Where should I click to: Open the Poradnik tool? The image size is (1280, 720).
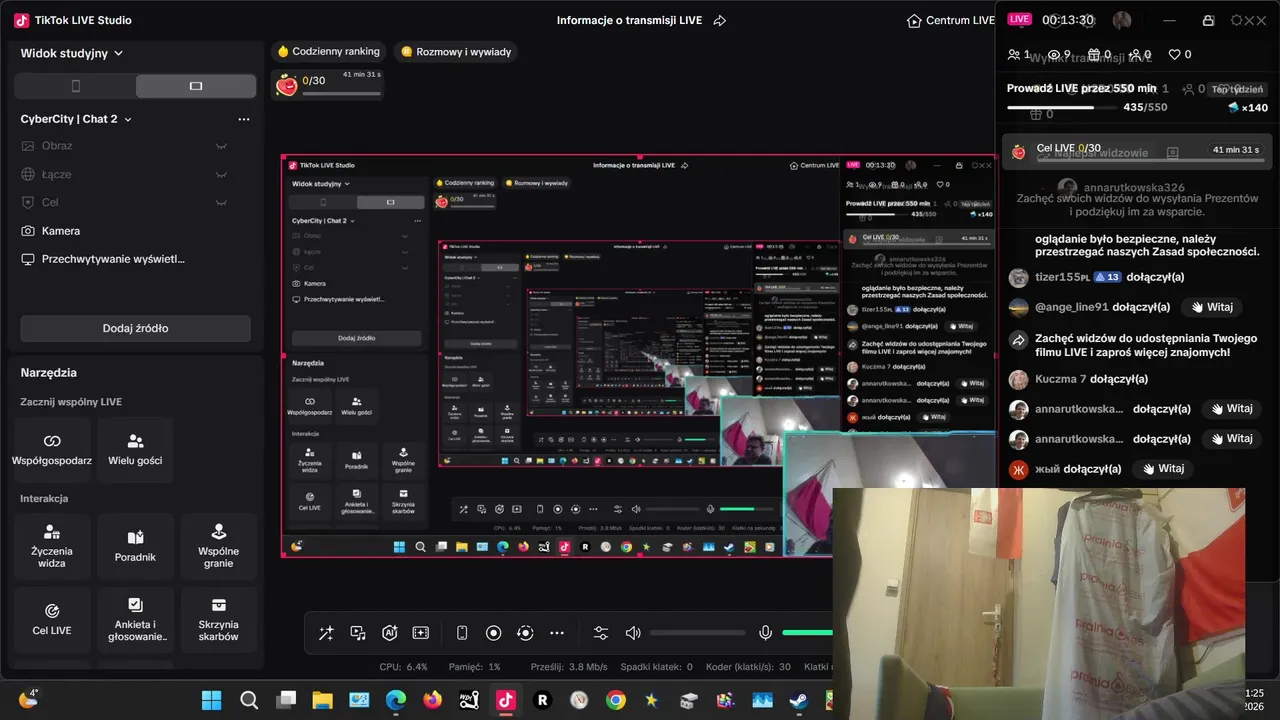pos(135,546)
